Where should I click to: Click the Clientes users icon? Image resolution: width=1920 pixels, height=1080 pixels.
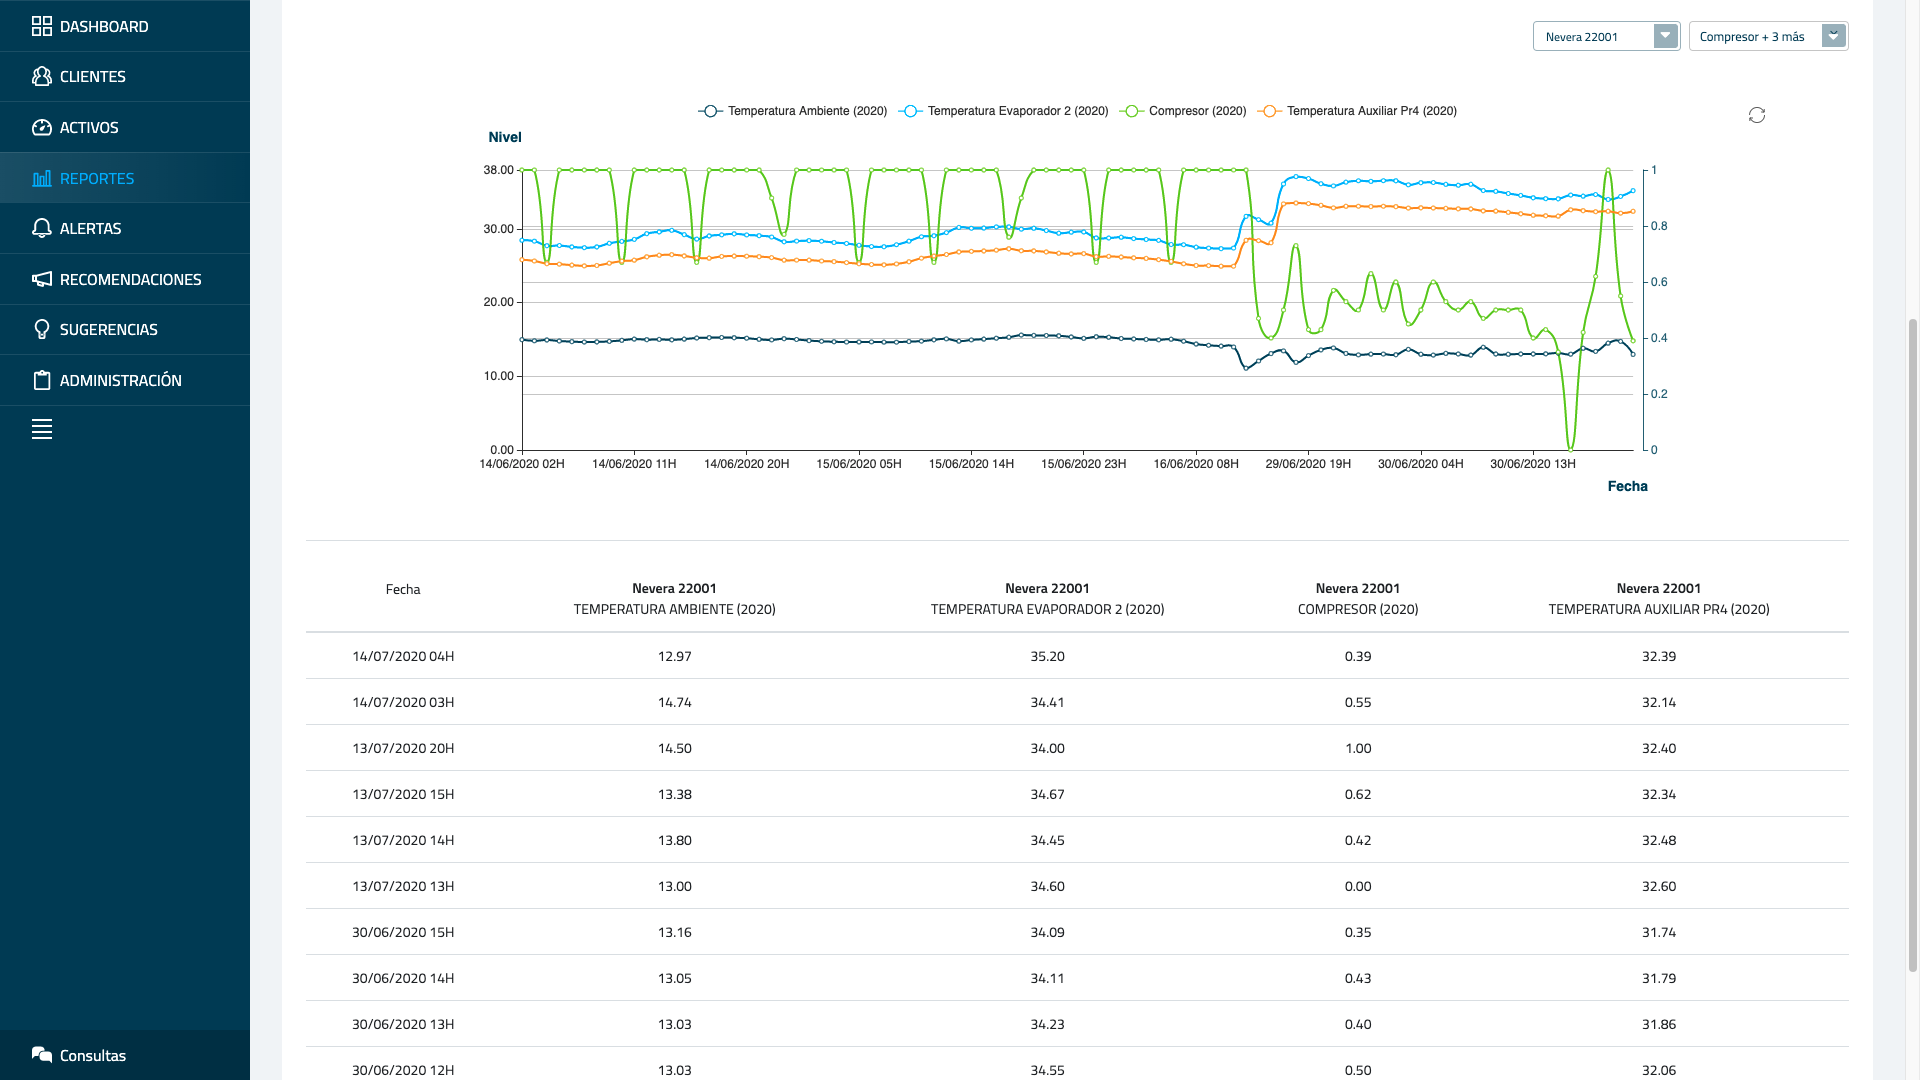(x=41, y=77)
